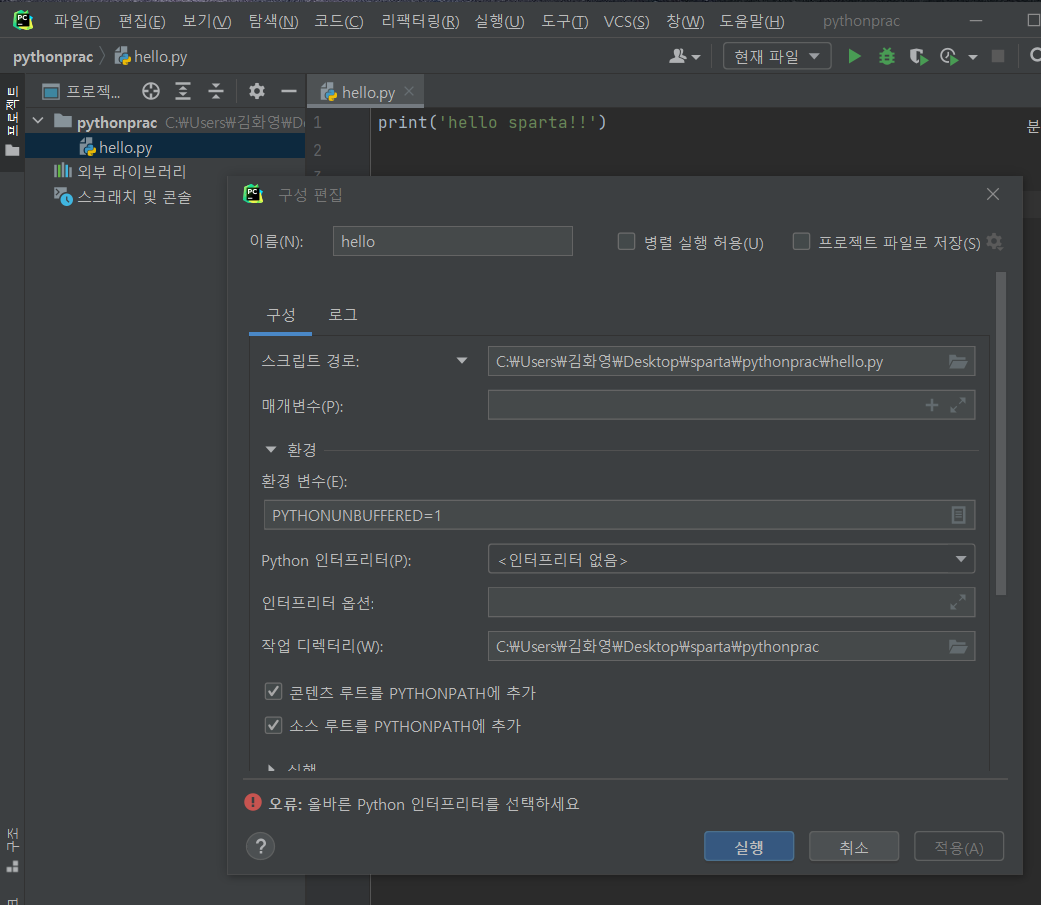Image resolution: width=1041 pixels, height=905 pixels.
Task: Click the 이름 name input field
Action: coord(452,241)
